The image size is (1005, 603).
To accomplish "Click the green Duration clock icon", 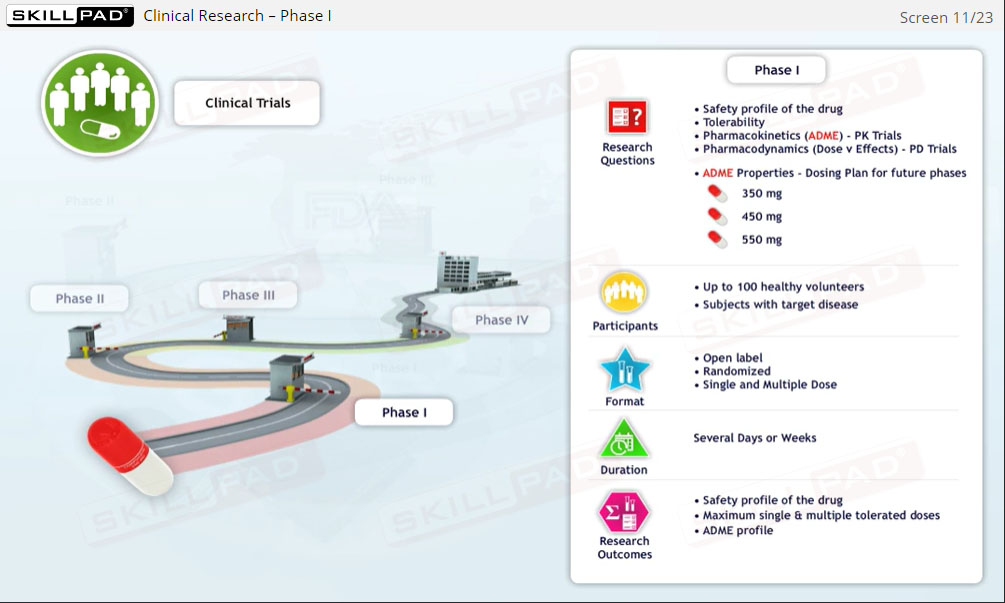I will point(624,445).
